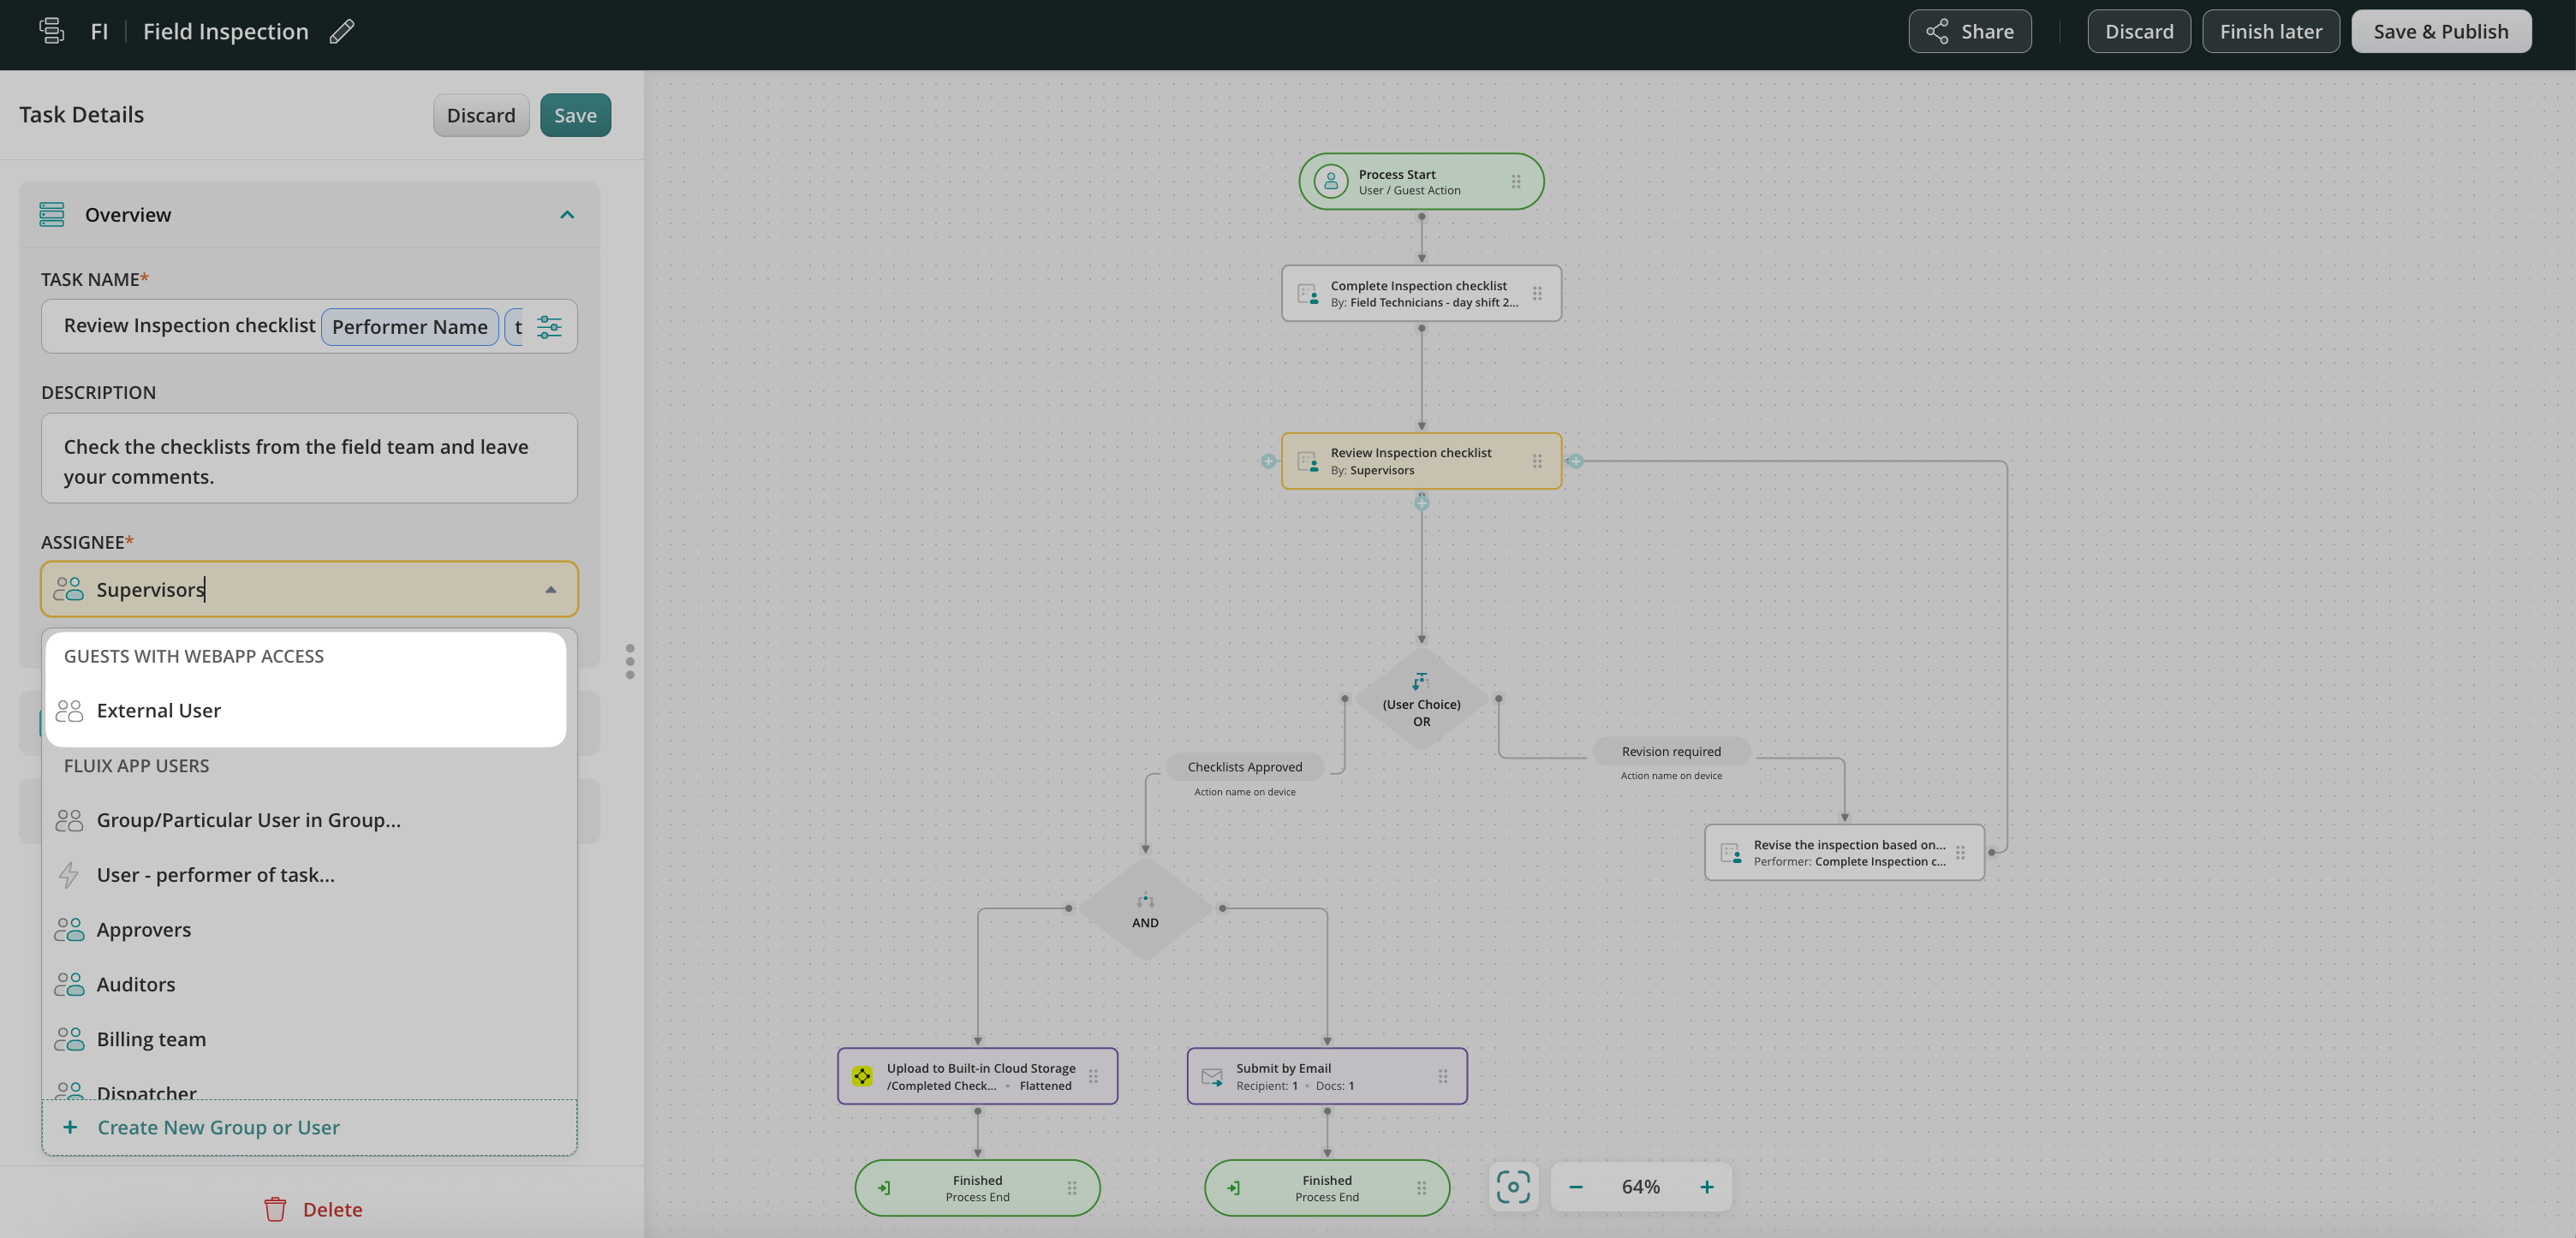Click the trash Delete icon
This screenshot has height=1238, width=2576.
pyautogui.click(x=275, y=1209)
